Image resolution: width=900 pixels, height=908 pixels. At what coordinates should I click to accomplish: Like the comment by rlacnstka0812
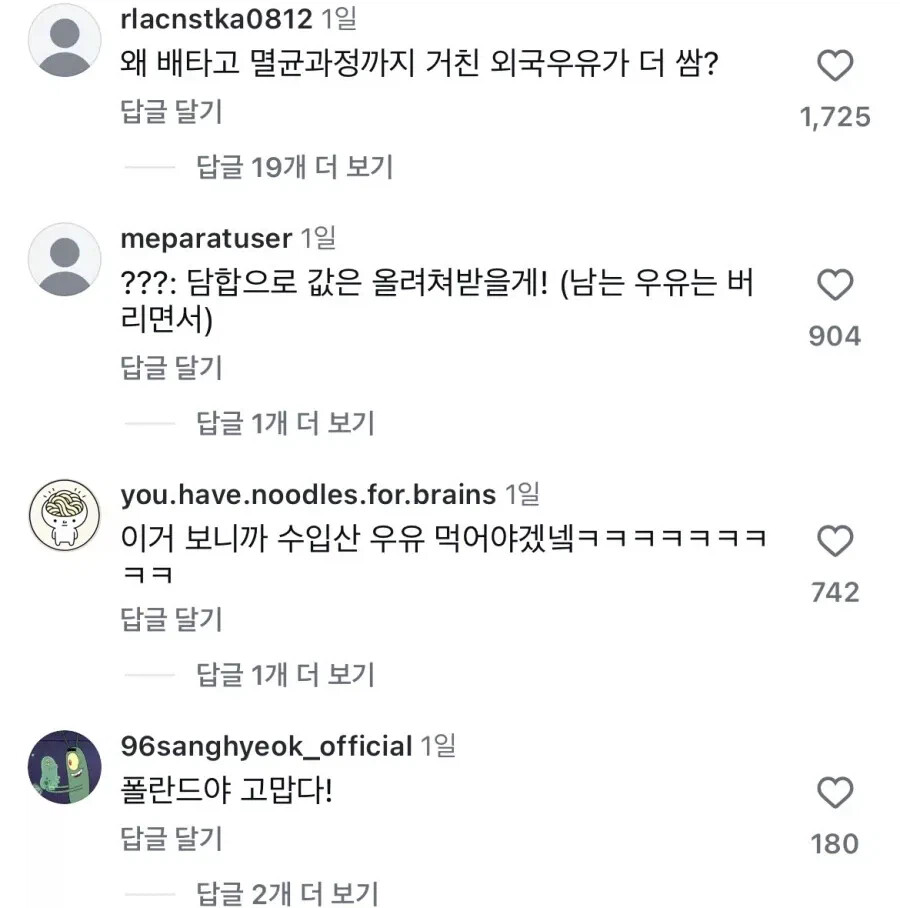click(835, 67)
